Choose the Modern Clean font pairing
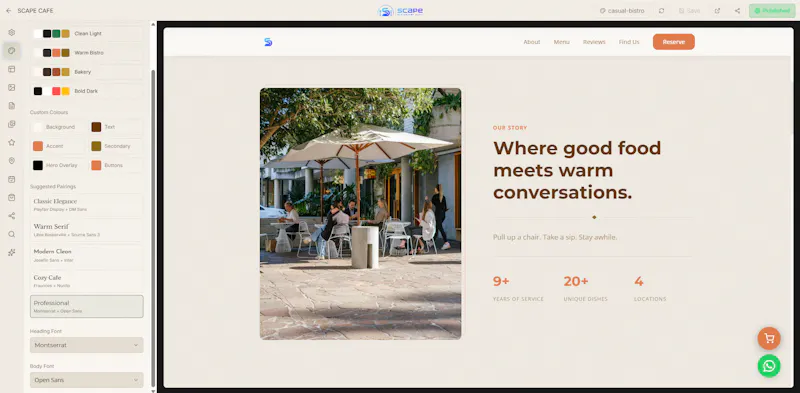800x393 pixels. [x=86, y=255]
